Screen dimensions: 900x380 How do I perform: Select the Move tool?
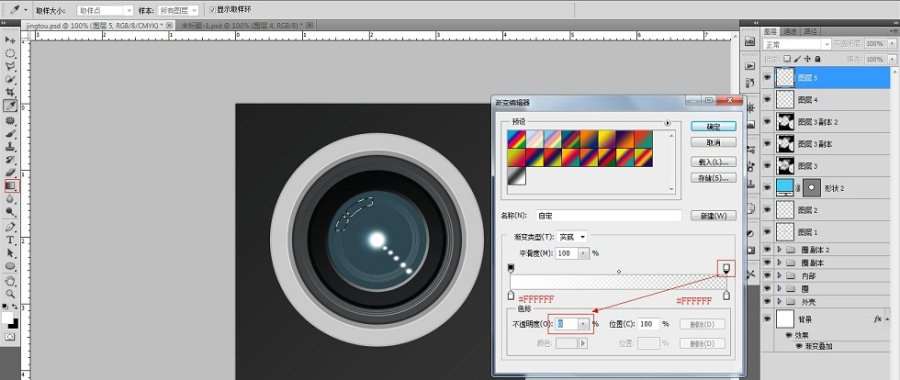click(10, 40)
